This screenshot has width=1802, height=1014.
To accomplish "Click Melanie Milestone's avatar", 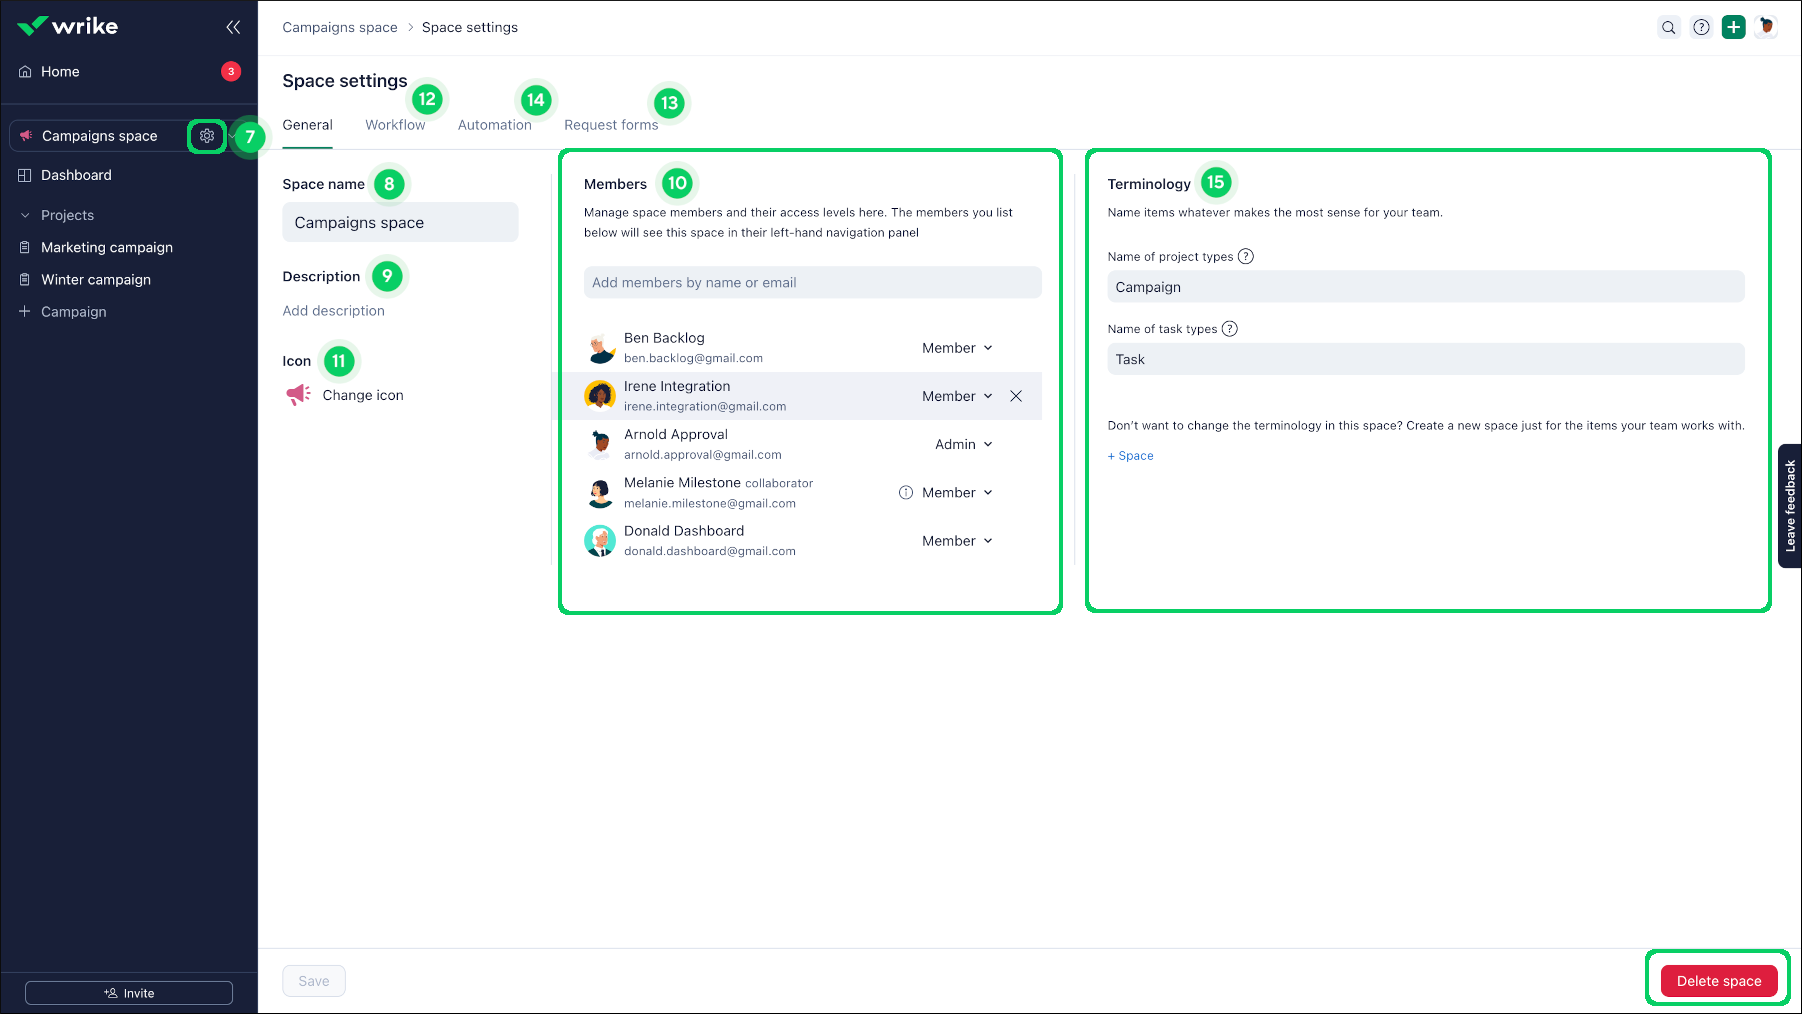I will (x=600, y=492).
